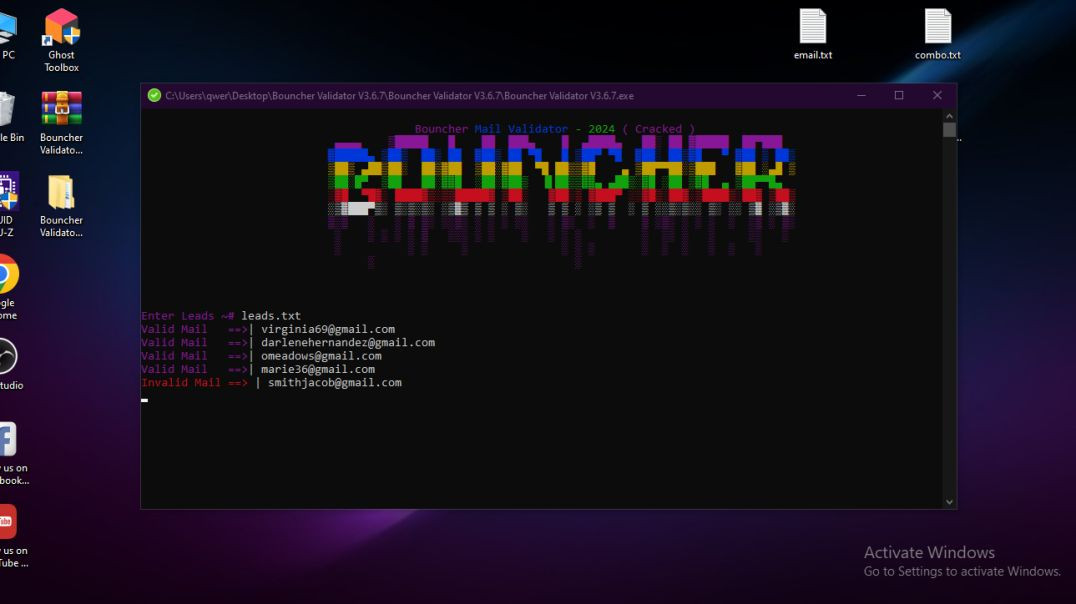Open the This PC desktop icon

[x=8, y=34]
